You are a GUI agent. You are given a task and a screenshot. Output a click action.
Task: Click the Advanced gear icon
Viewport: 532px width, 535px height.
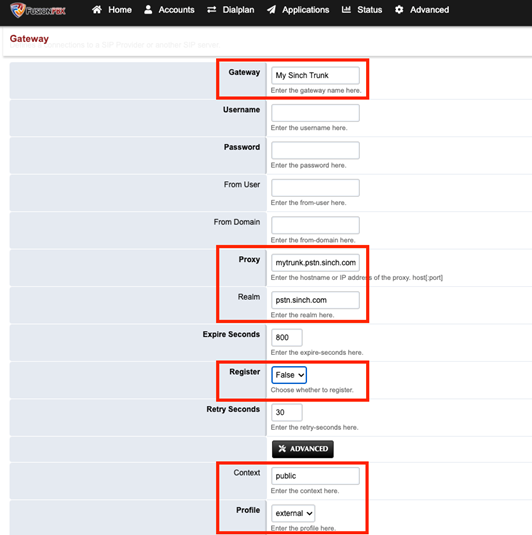pyautogui.click(x=399, y=10)
